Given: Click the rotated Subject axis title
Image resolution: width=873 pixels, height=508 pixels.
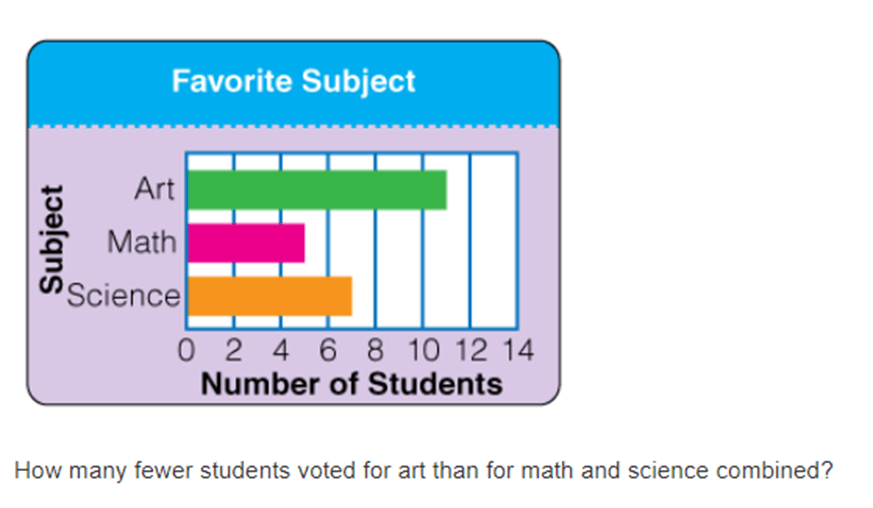Looking at the screenshot, I should click(52, 240).
